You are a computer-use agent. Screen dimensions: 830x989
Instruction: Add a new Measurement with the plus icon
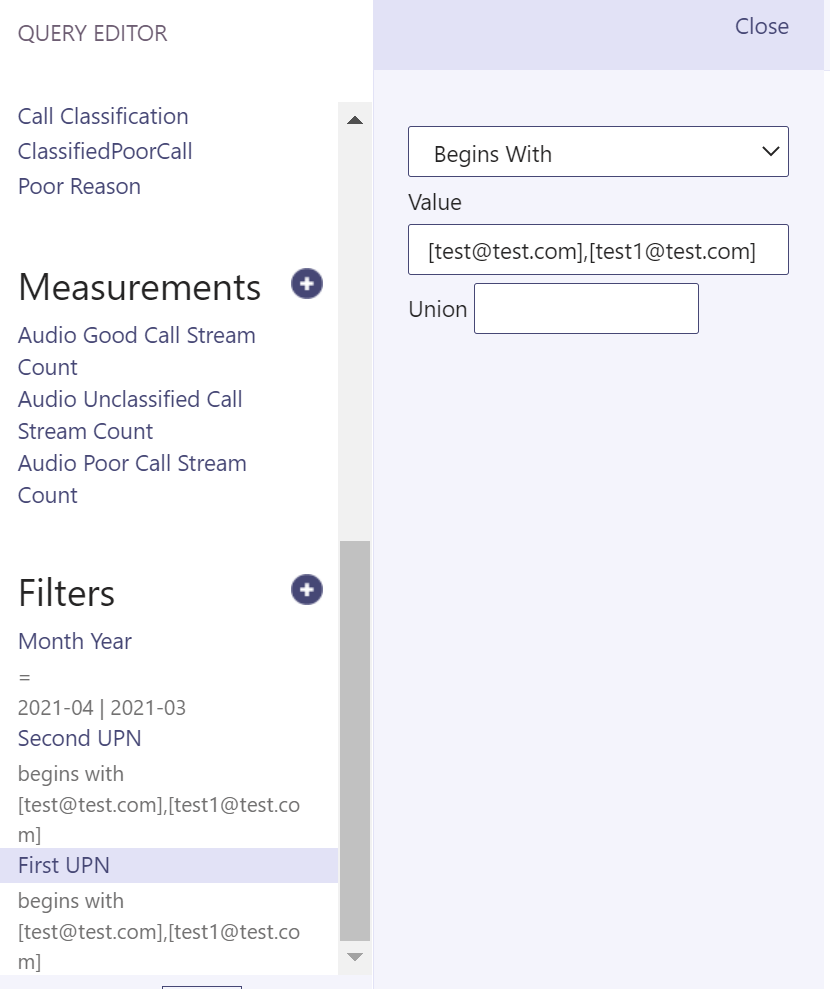306,284
